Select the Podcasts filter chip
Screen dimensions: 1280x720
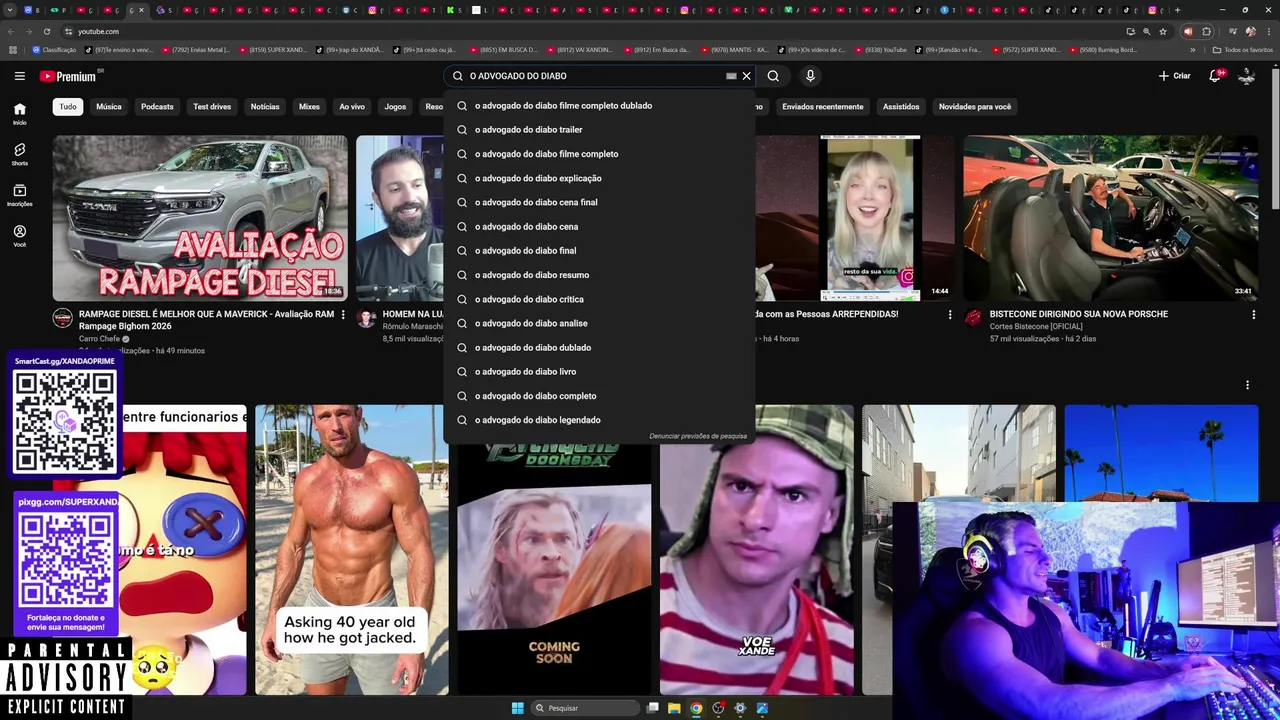[157, 107]
